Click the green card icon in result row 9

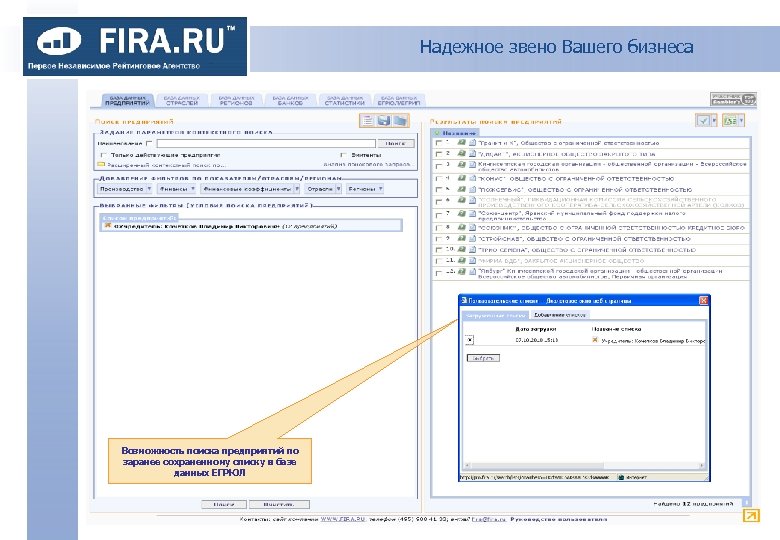(x=462, y=238)
